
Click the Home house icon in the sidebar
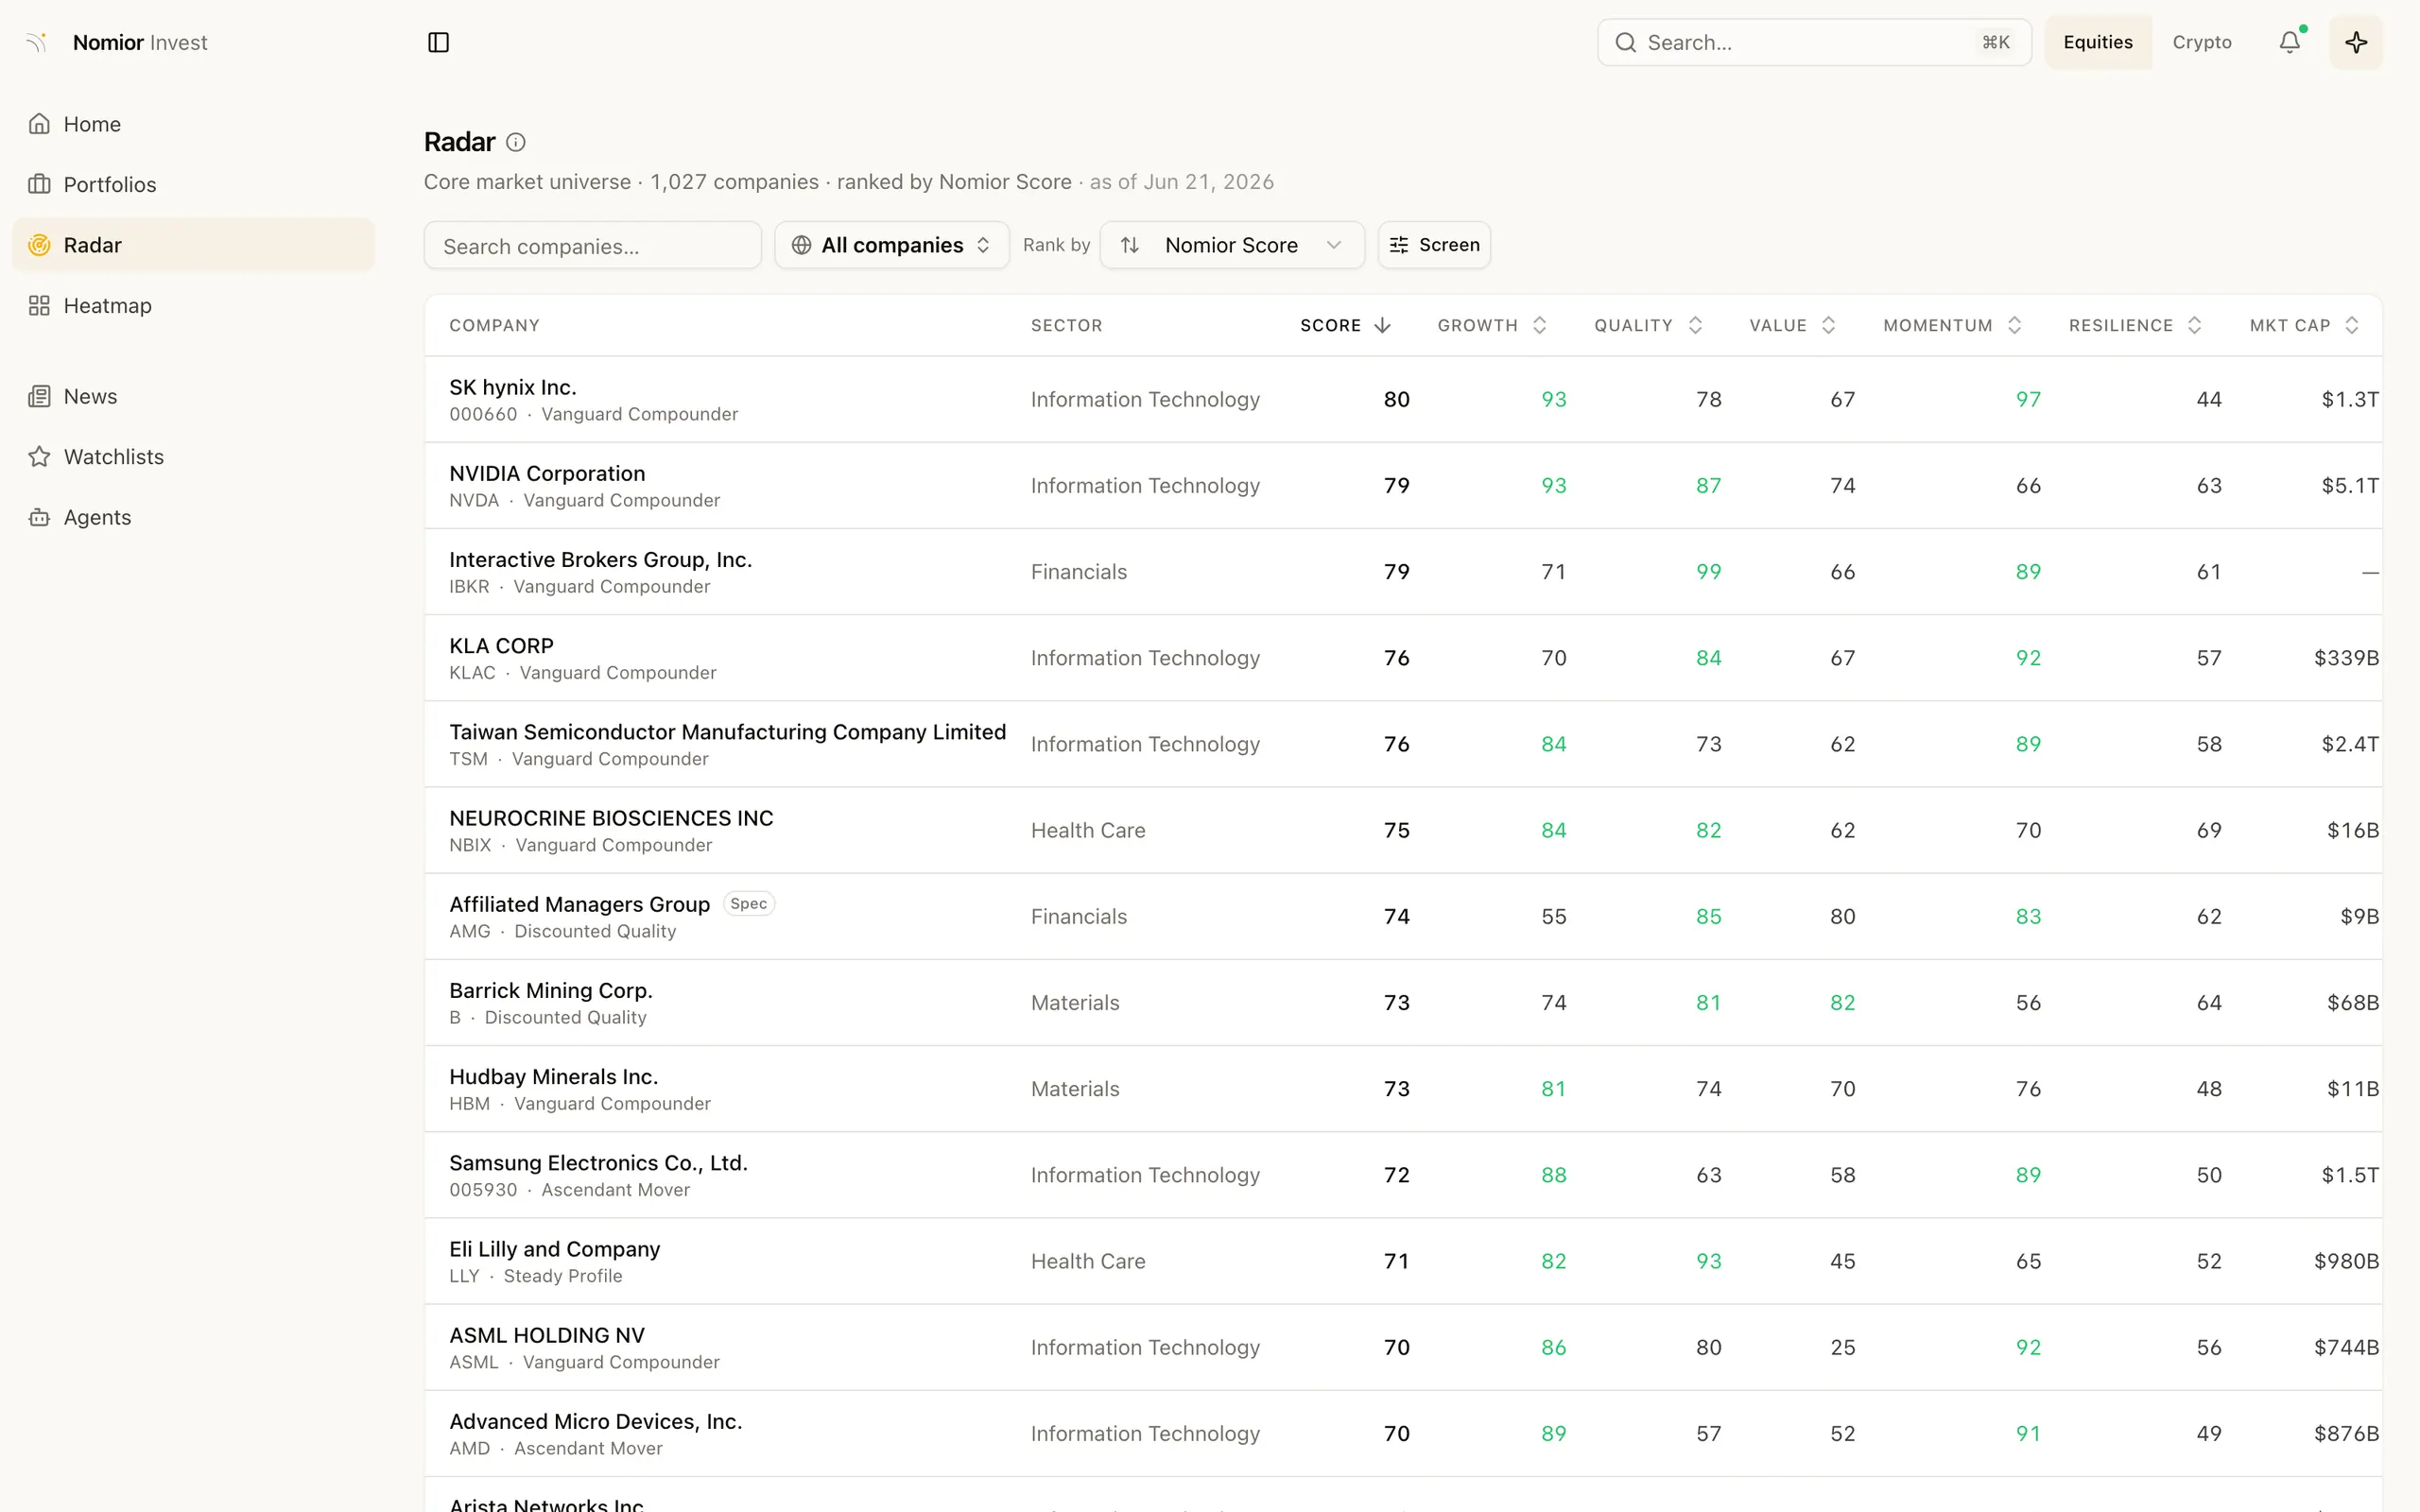(39, 124)
